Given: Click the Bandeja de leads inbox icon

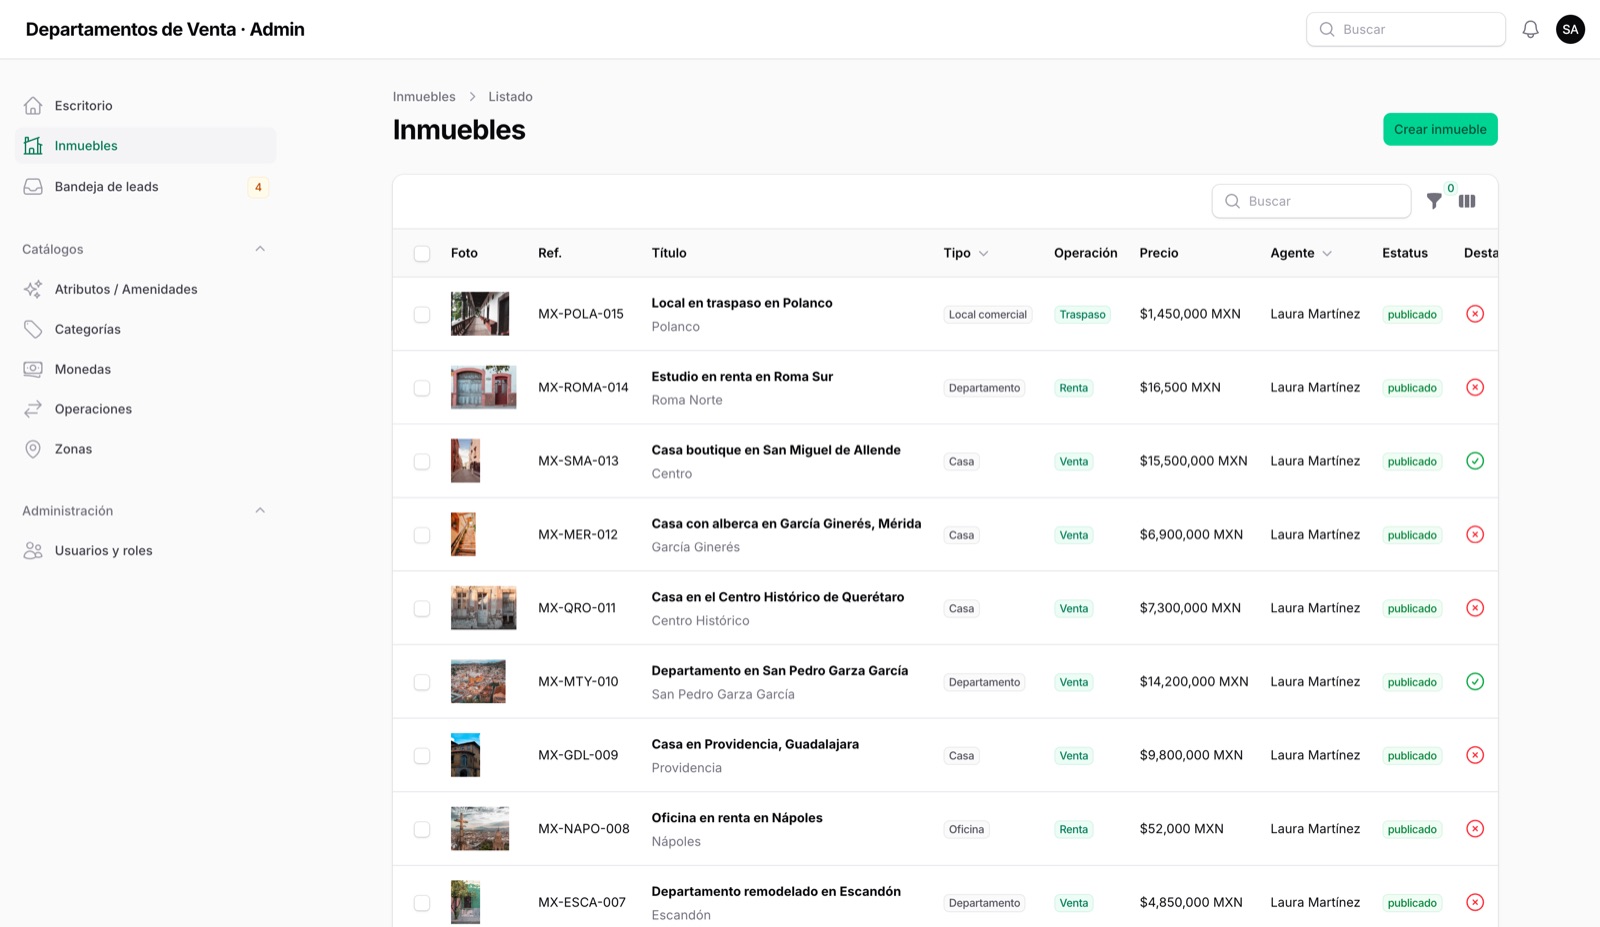Looking at the screenshot, I should (x=33, y=187).
